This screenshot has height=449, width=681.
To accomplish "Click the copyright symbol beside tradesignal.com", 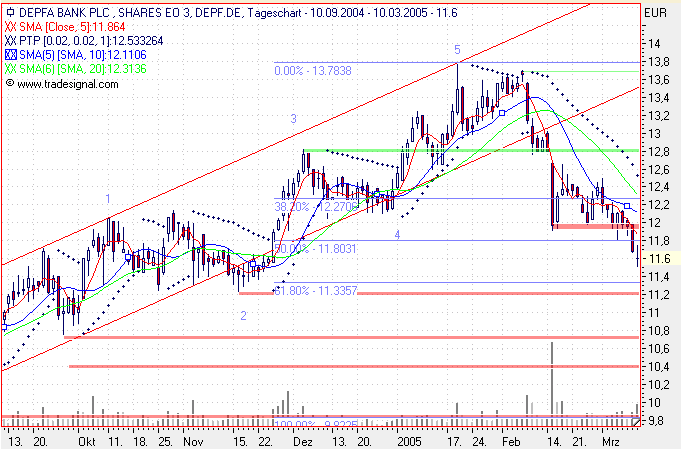I will [x=10, y=84].
